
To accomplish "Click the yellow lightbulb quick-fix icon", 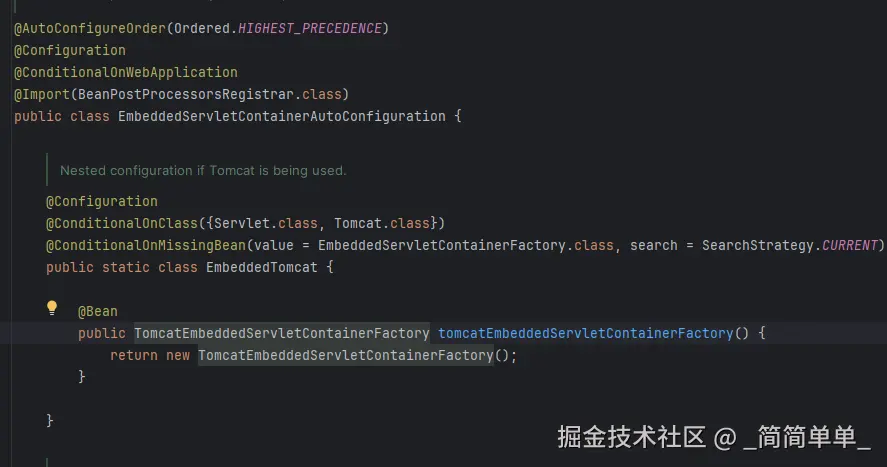I will tap(53, 308).
